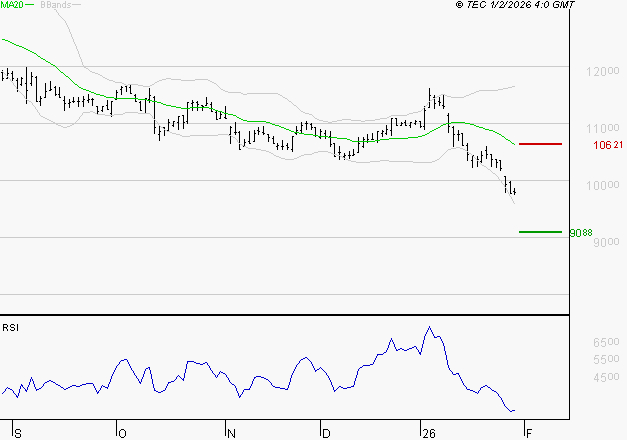627x440 pixels.
Task: Click the 9000 price axis label
Action: (606, 242)
